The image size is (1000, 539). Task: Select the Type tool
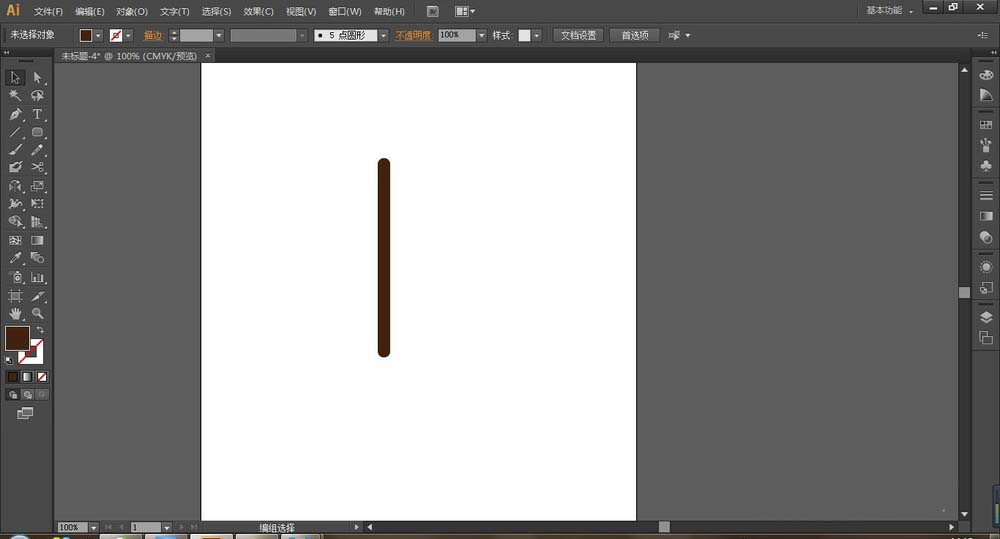click(x=37, y=114)
